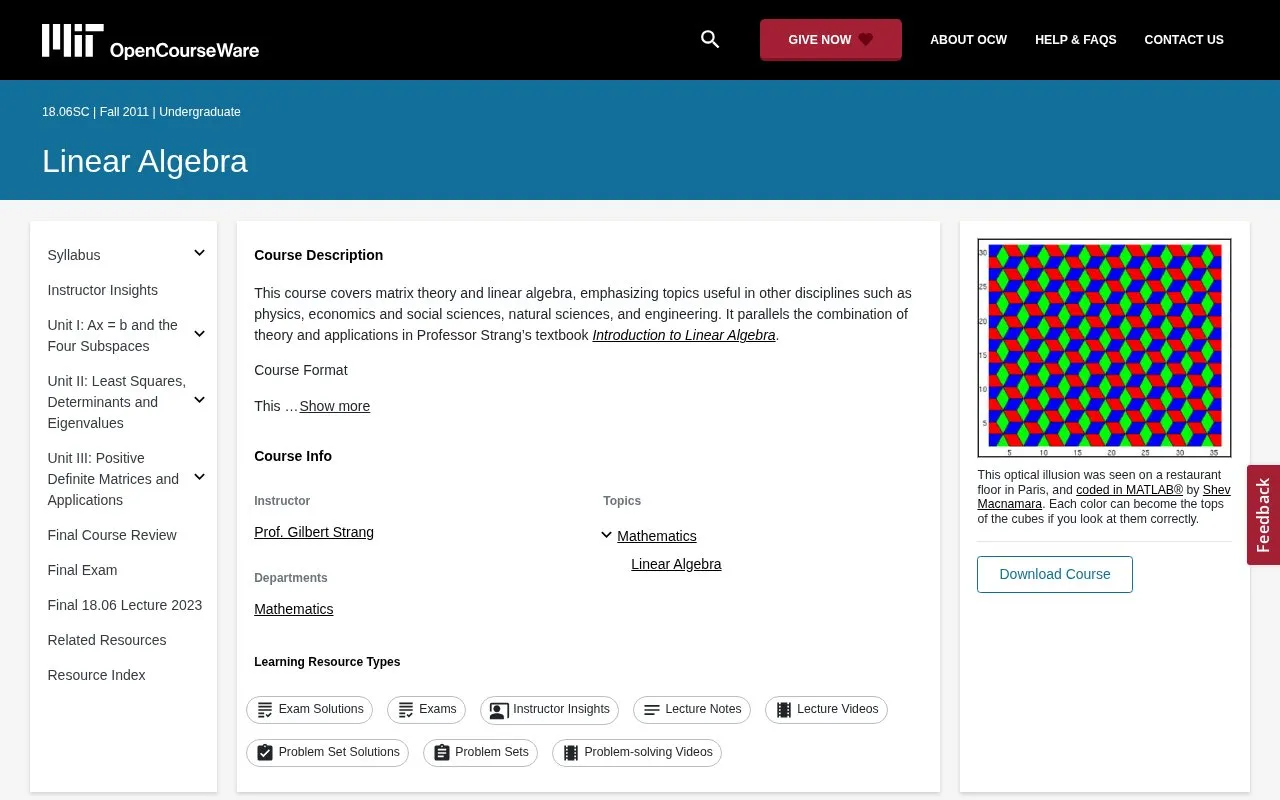Image resolution: width=1280 pixels, height=800 pixels.
Task: Open Final 18.06 Lecture 2023
Action: tap(125, 605)
